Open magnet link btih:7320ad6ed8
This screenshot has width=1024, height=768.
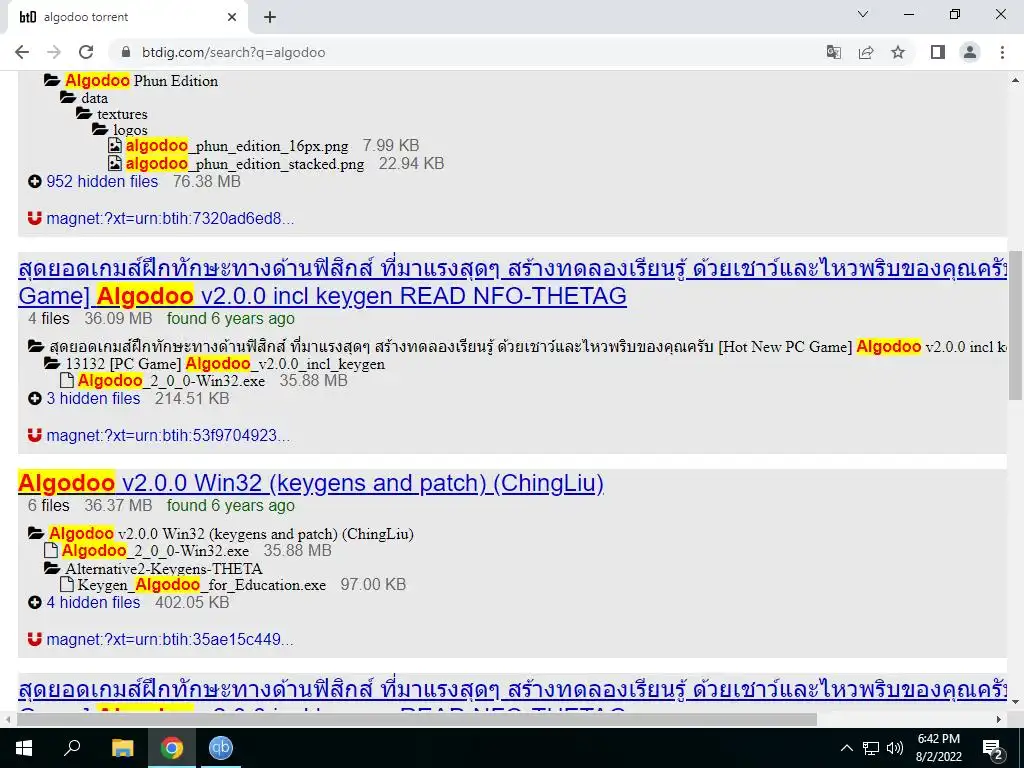170,218
